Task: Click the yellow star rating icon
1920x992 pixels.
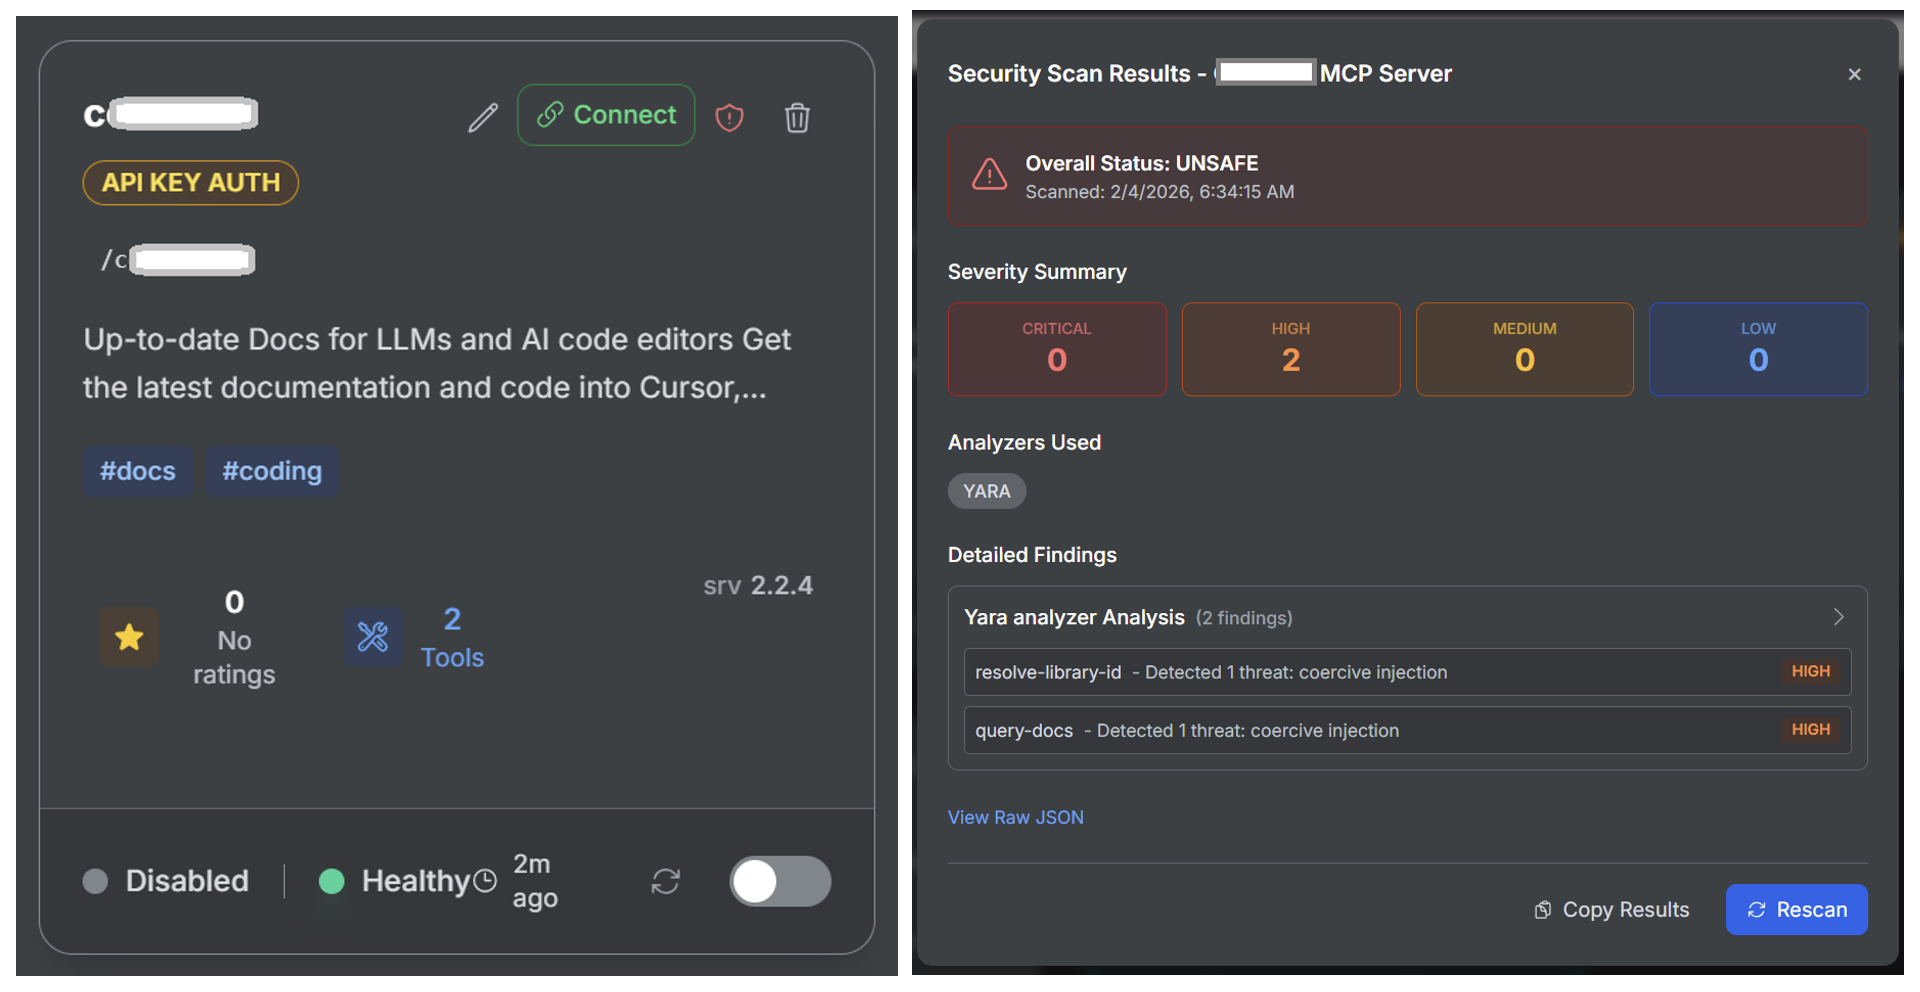Action: tap(129, 637)
